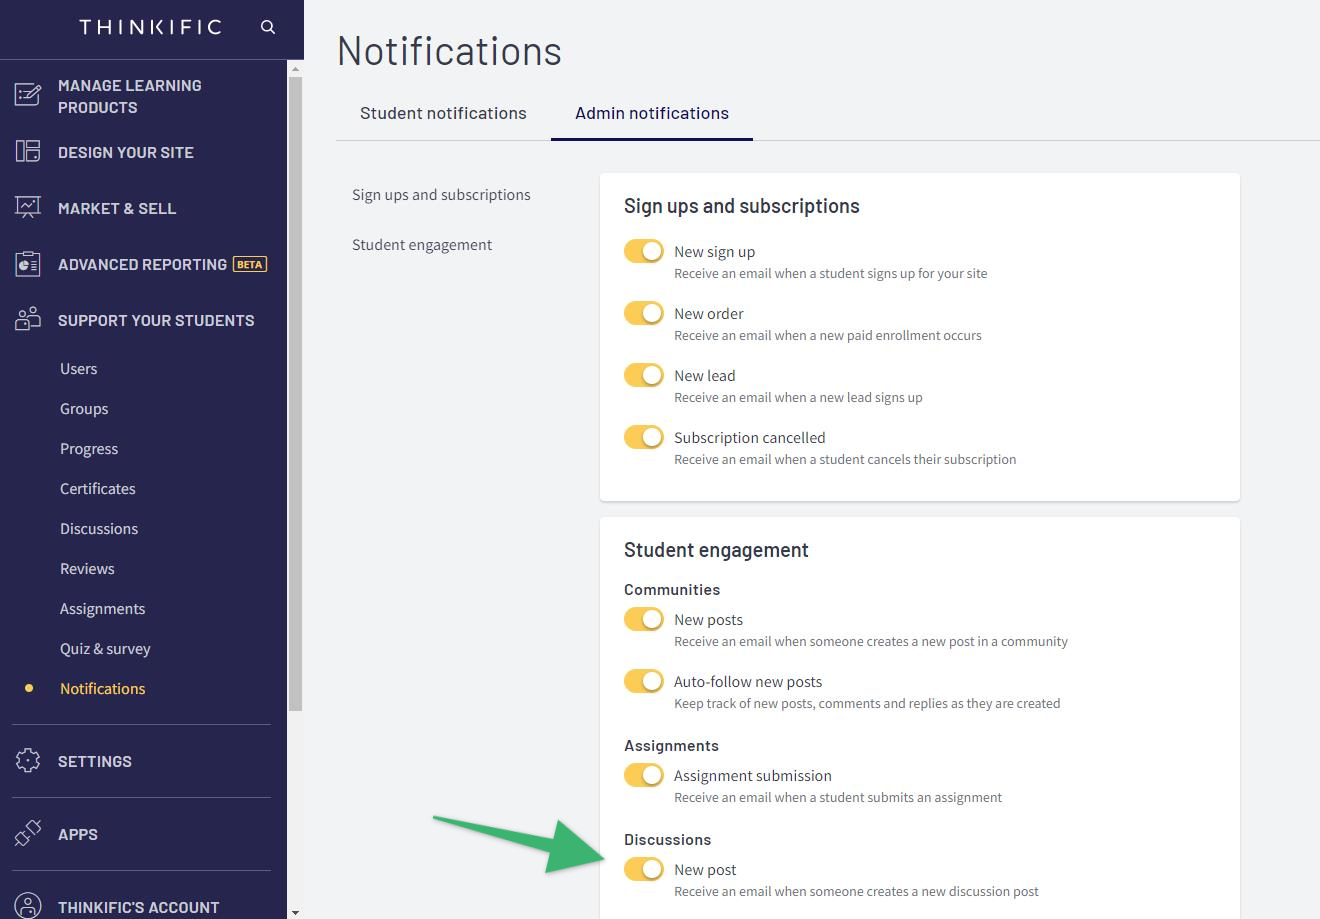Disable Assignment submission notification

coord(644,775)
